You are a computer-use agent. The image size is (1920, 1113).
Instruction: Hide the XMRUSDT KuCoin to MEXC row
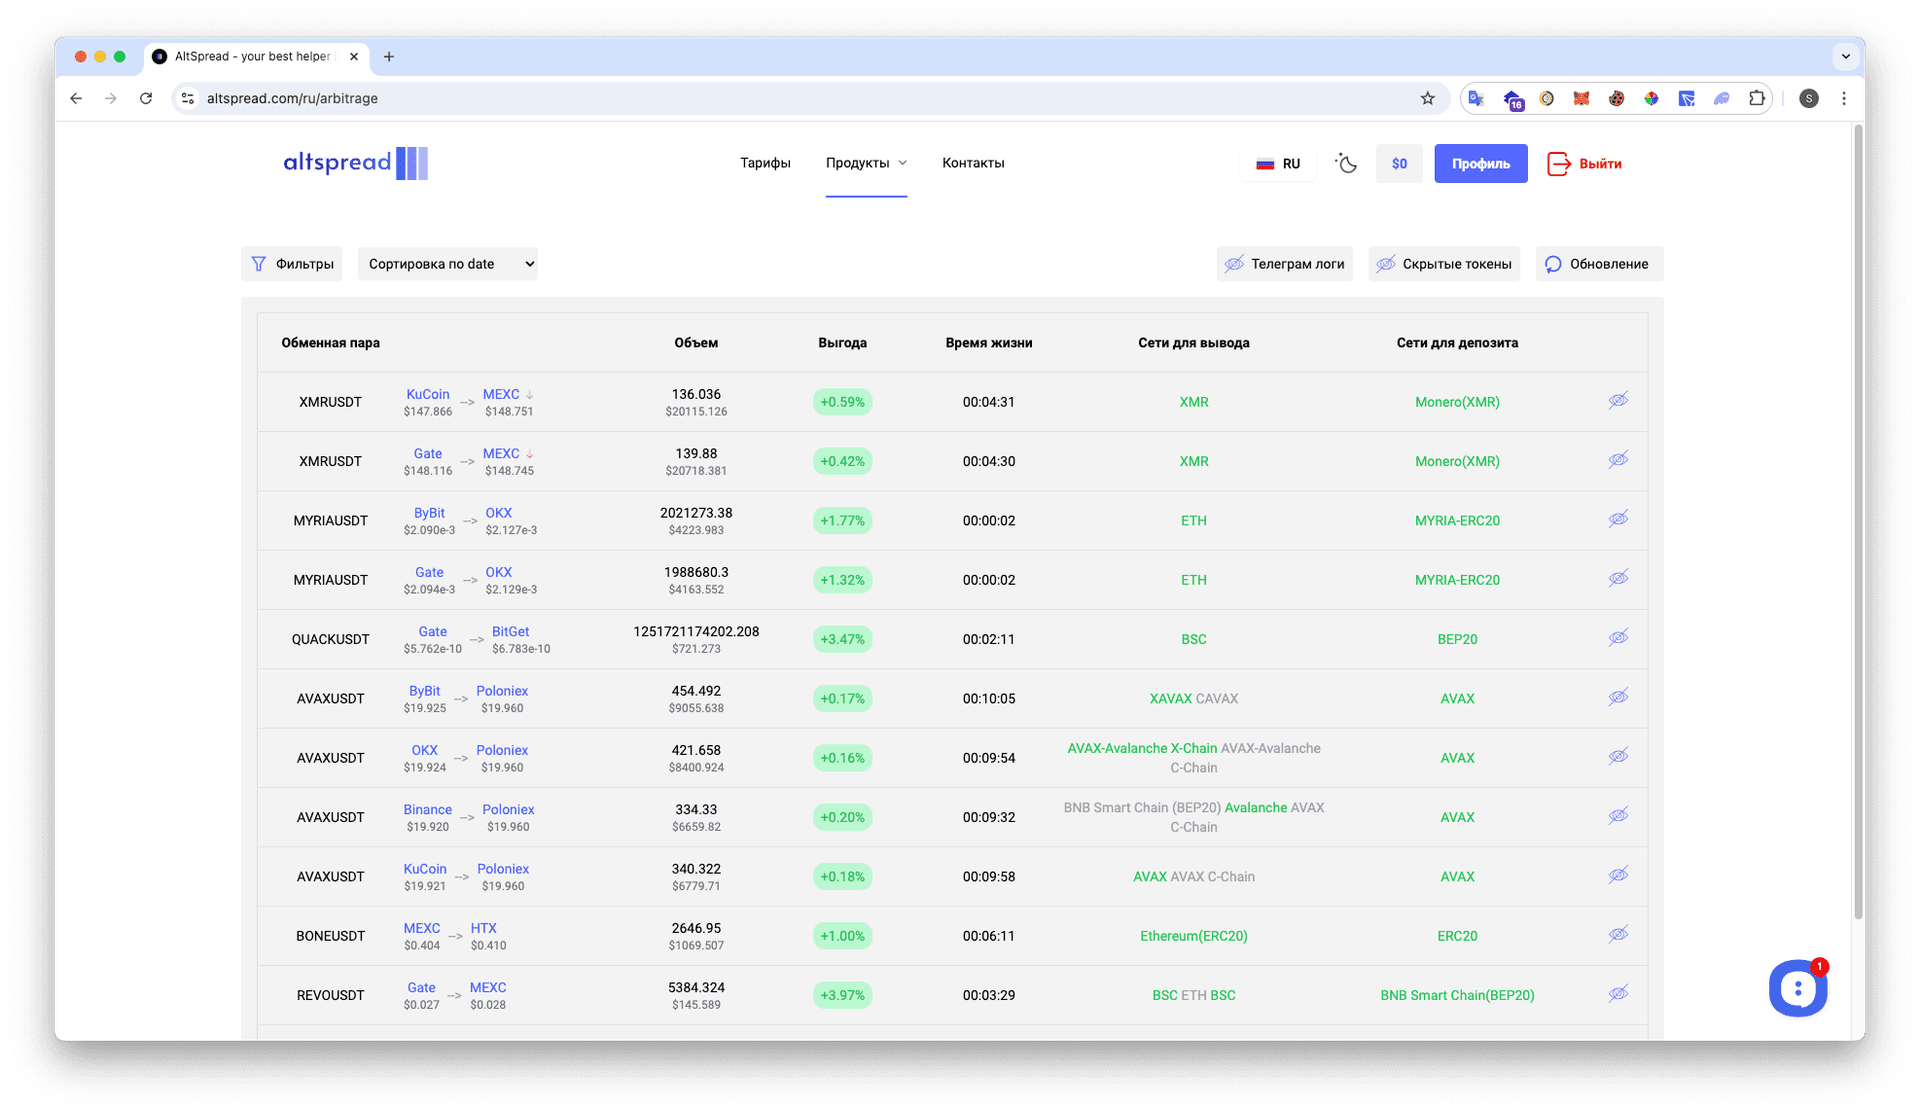coord(1618,401)
